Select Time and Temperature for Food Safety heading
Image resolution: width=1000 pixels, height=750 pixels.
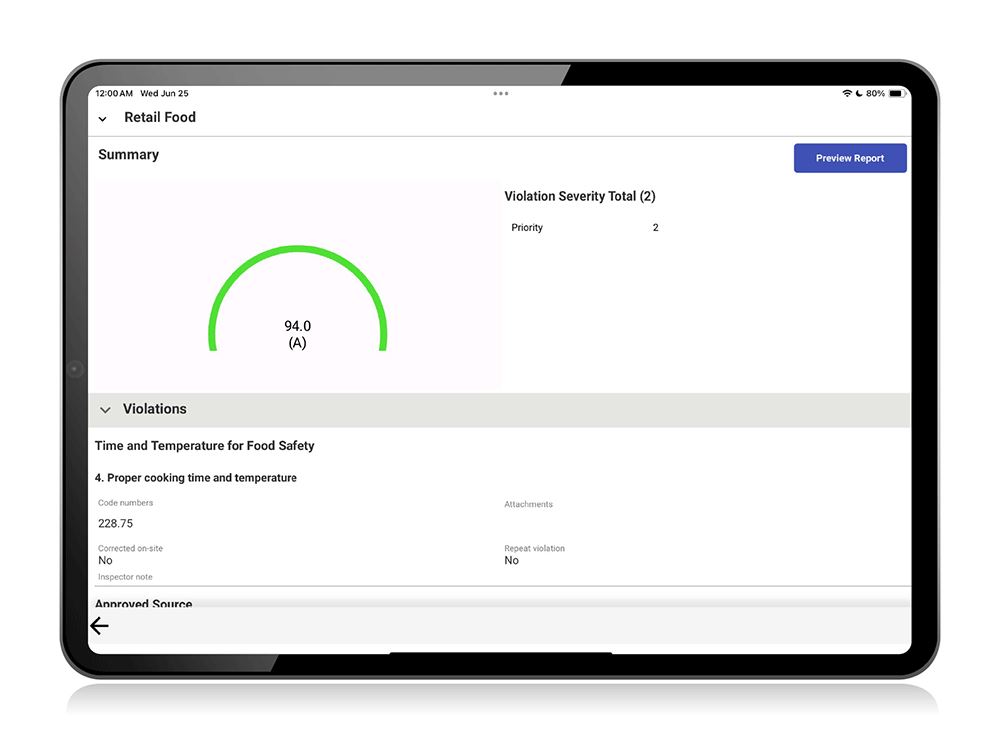point(205,446)
